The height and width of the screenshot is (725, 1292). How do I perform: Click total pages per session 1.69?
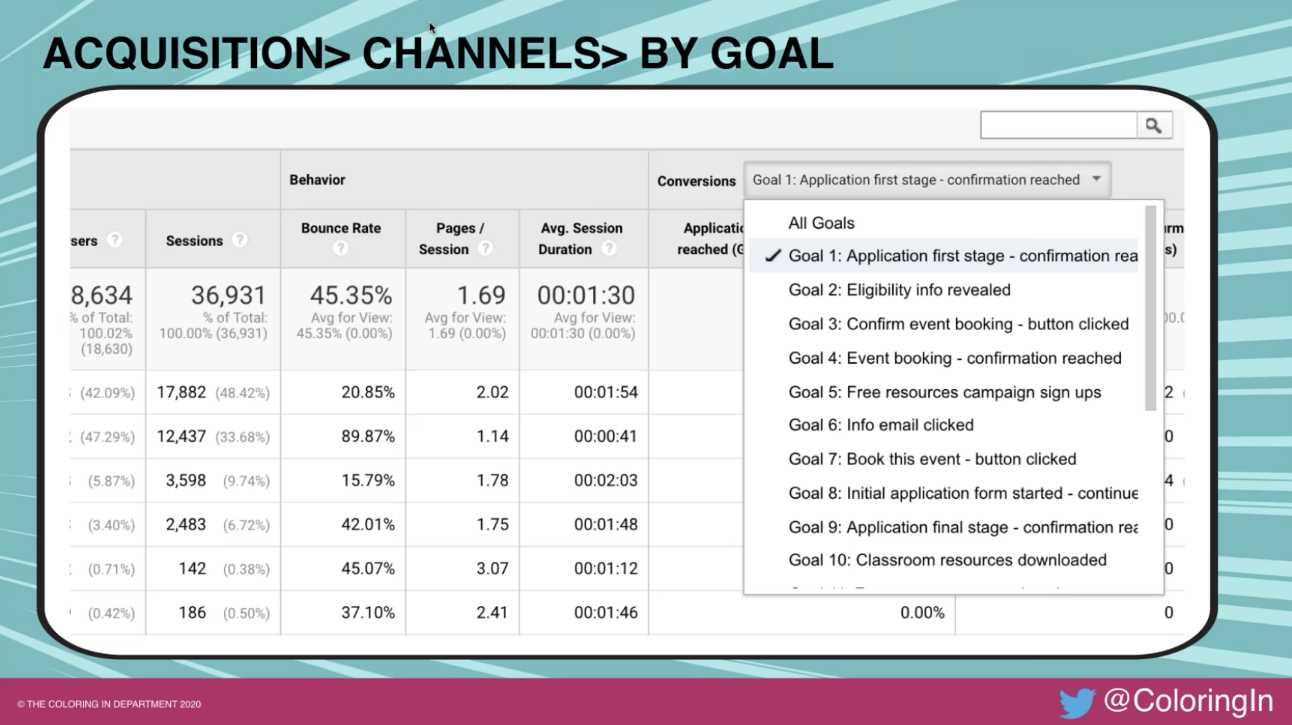click(x=481, y=296)
